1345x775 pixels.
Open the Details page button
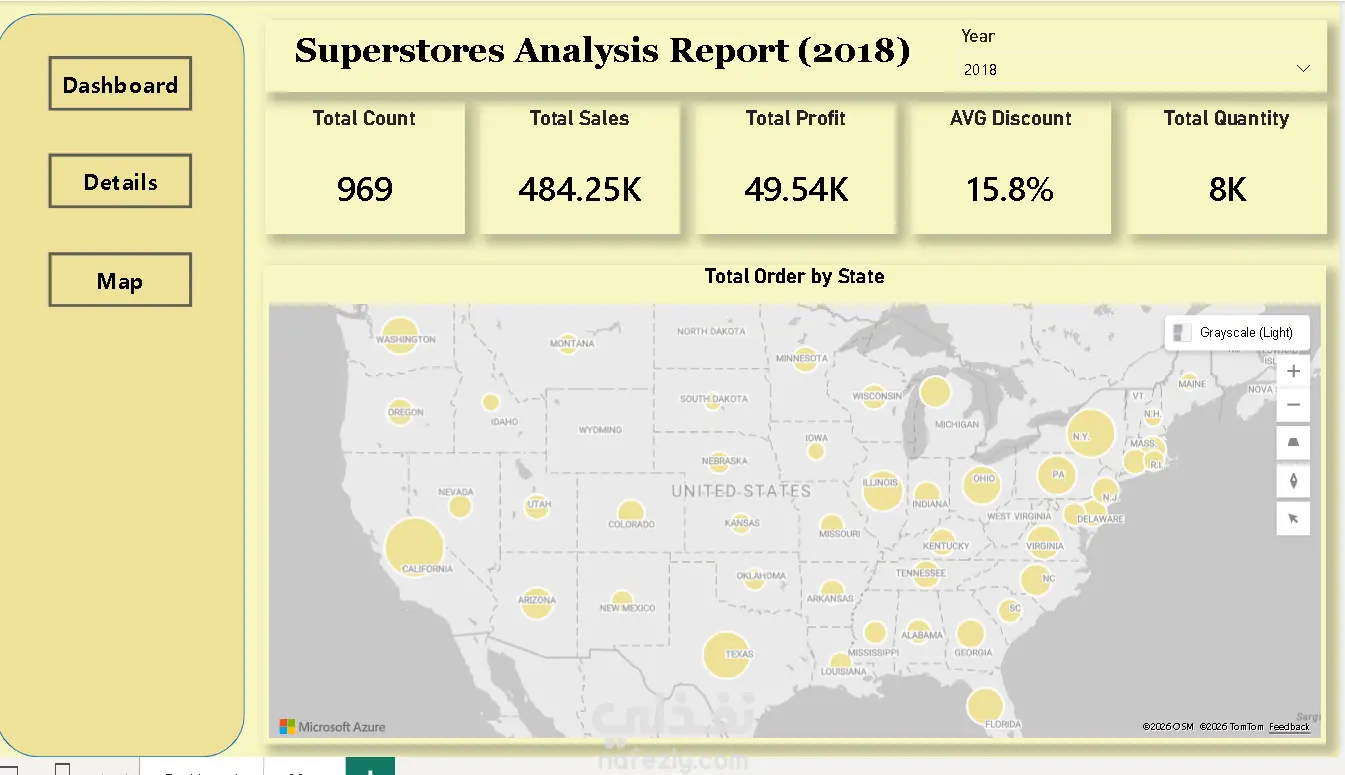[x=120, y=182]
